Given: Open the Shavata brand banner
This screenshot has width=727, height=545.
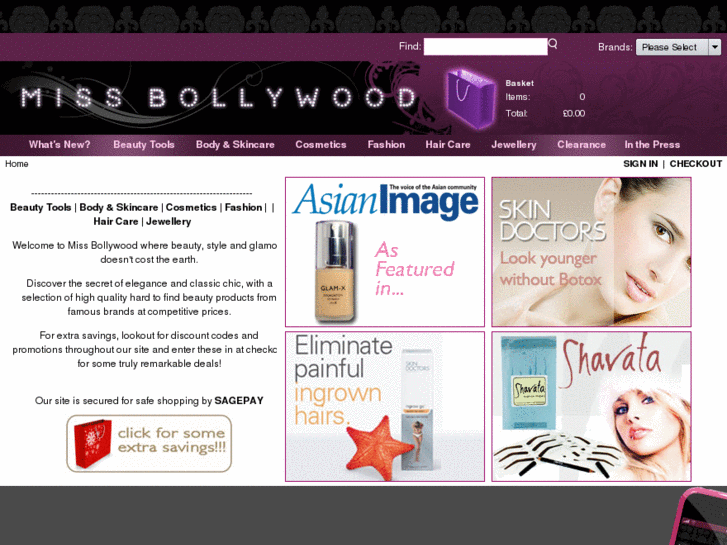Looking at the screenshot, I should click(591, 406).
